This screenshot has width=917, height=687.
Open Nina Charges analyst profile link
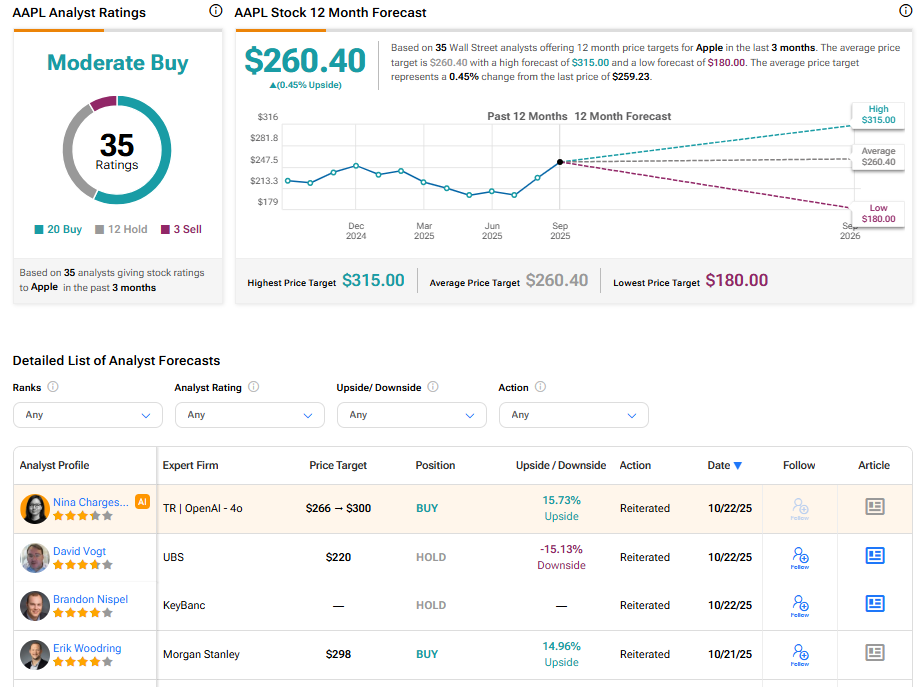91,502
